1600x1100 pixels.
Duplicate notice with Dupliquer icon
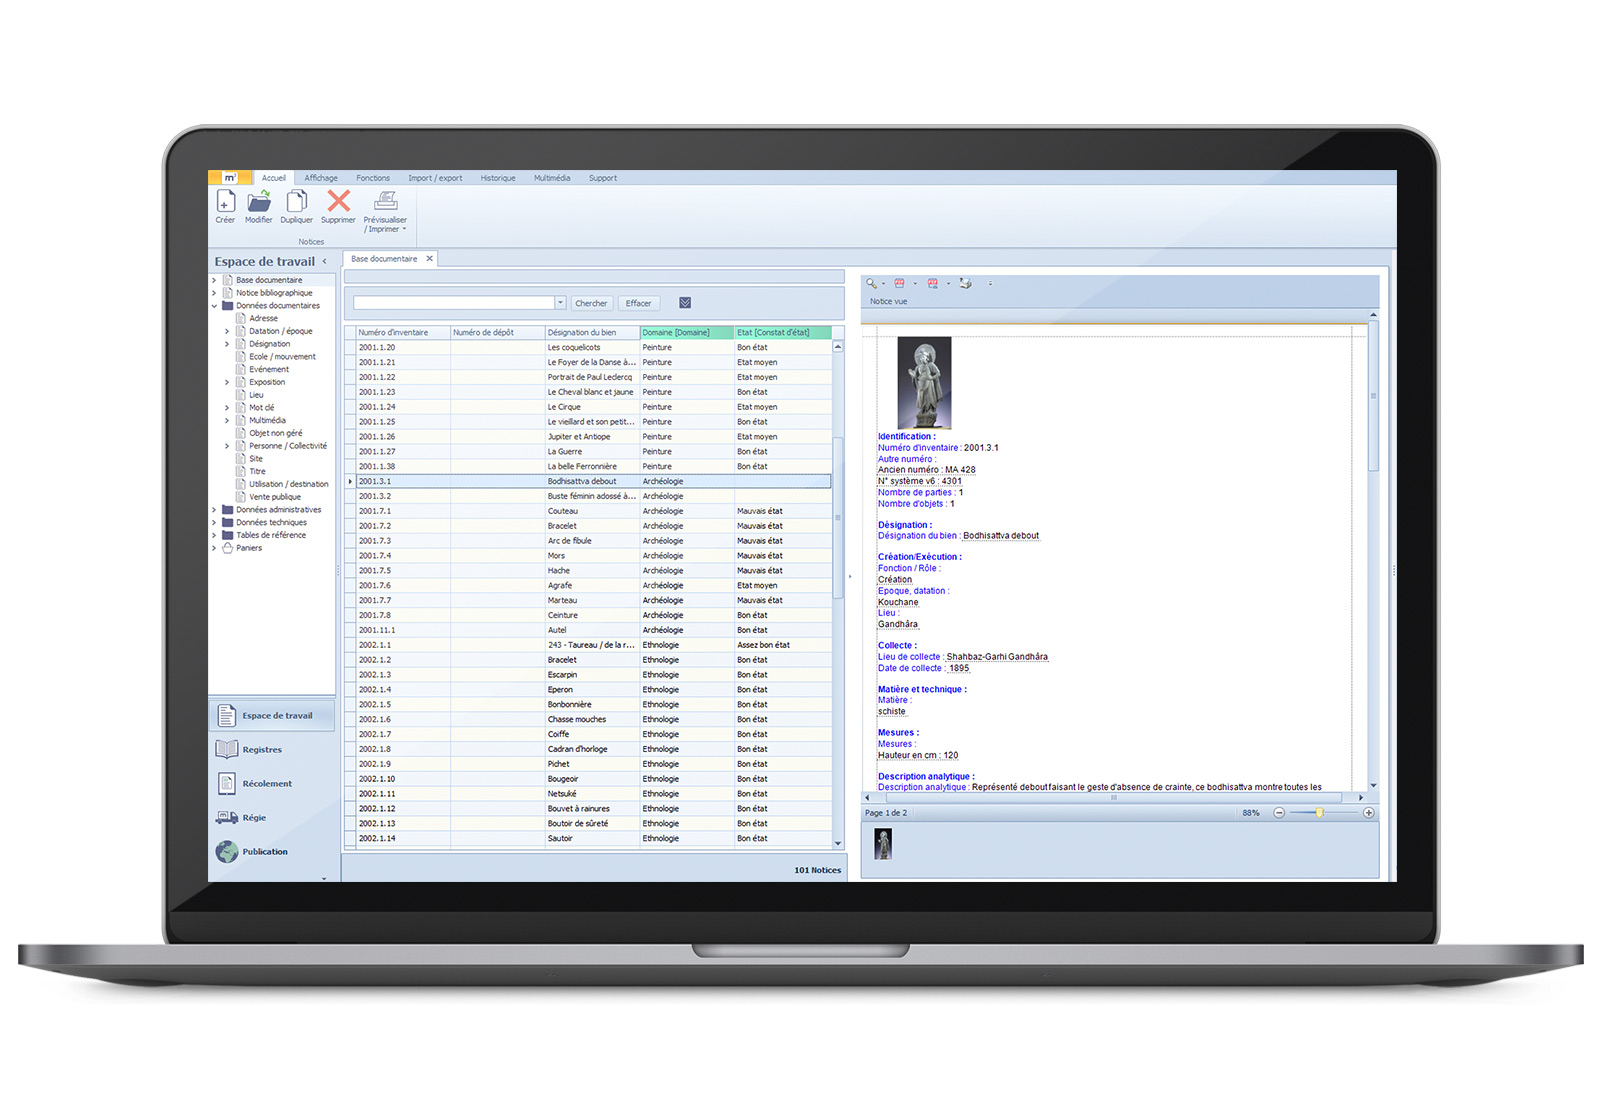tap(296, 202)
